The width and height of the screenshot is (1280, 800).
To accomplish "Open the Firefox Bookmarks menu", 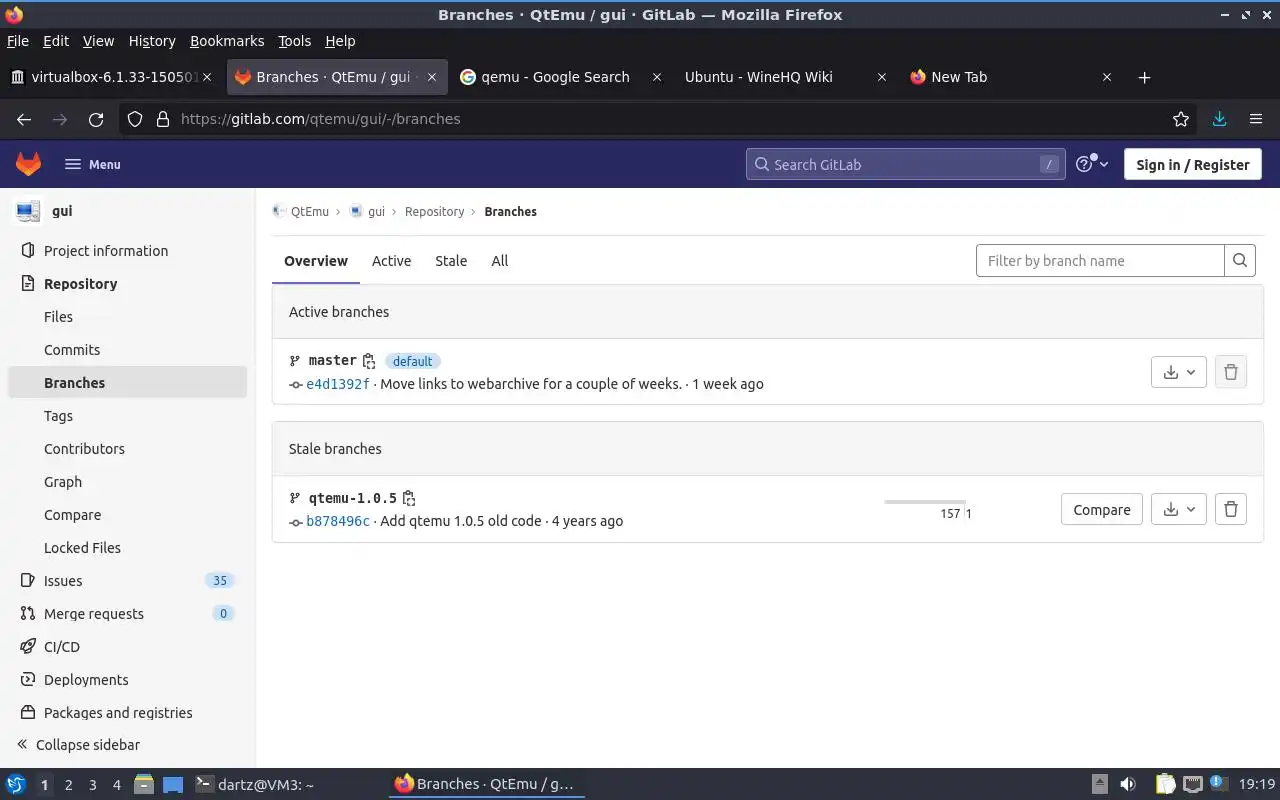I will click(x=227, y=41).
